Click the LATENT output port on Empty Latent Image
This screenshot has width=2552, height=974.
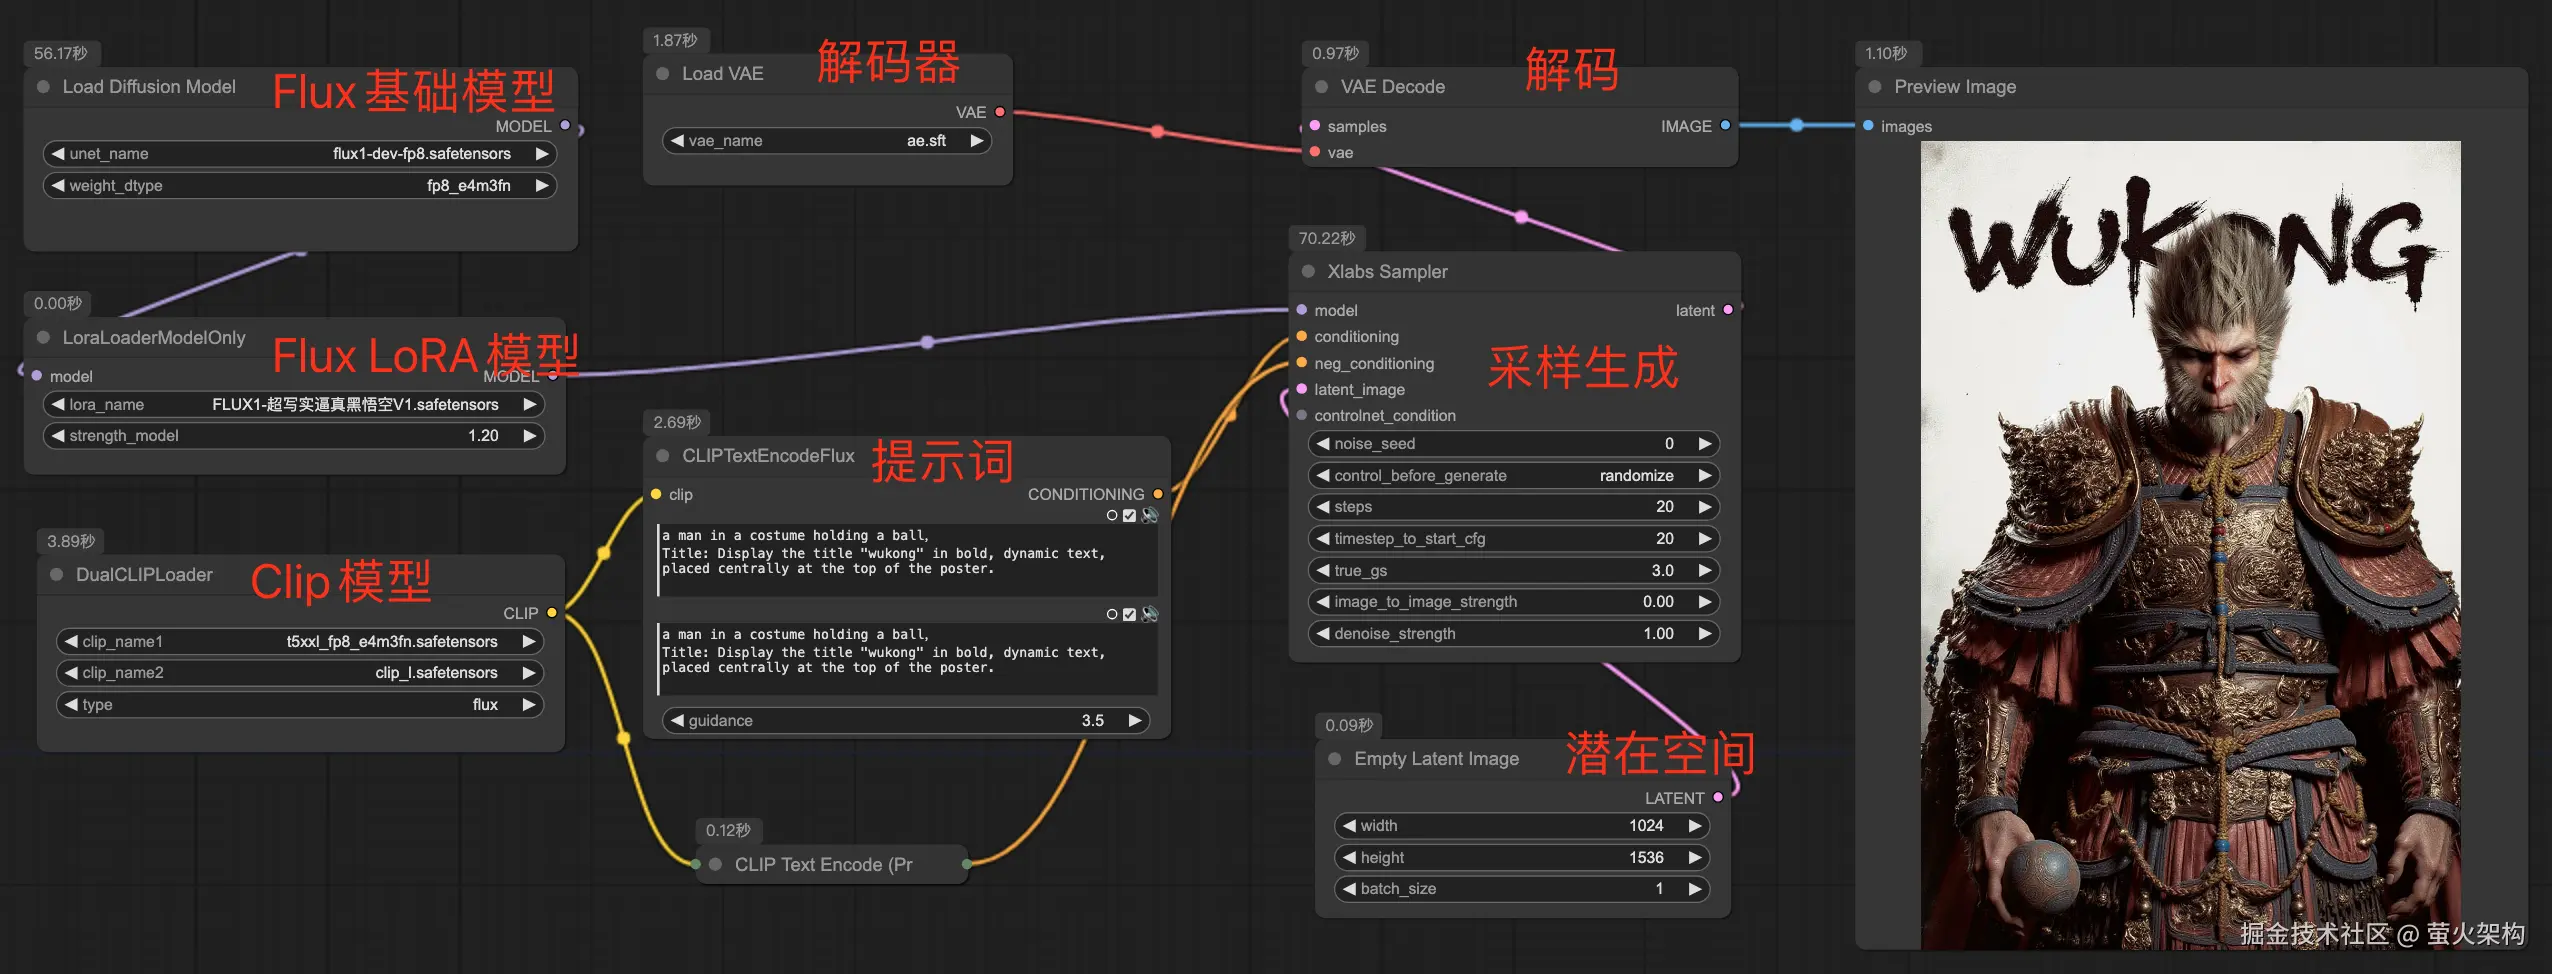pos(1718,798)
